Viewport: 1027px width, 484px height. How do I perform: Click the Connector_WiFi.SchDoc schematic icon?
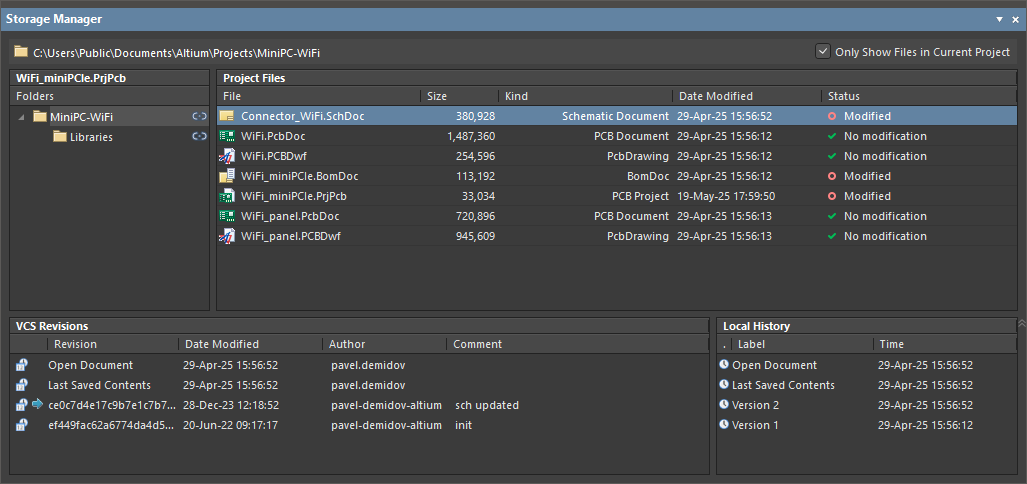click(227, 116)
